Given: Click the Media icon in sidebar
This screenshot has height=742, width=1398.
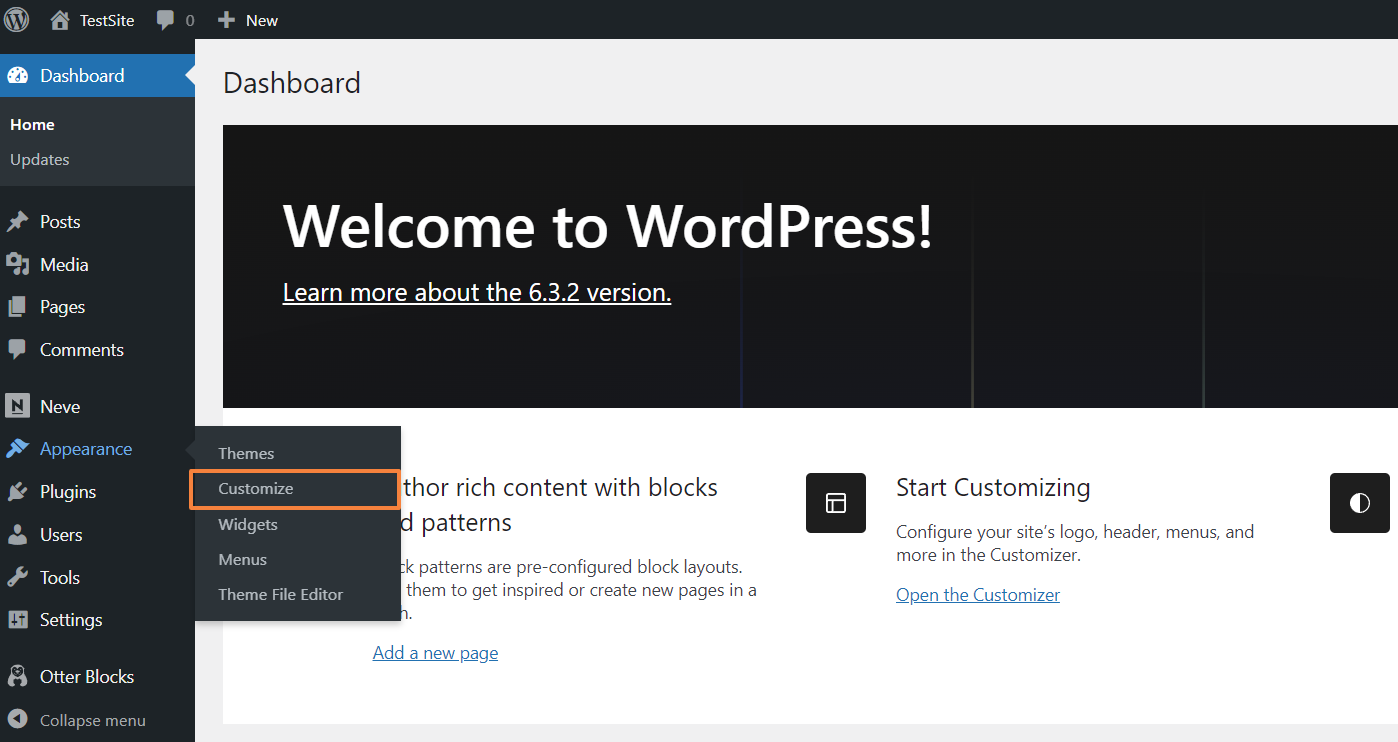Looking at the screenshot, I should [18, 264].
